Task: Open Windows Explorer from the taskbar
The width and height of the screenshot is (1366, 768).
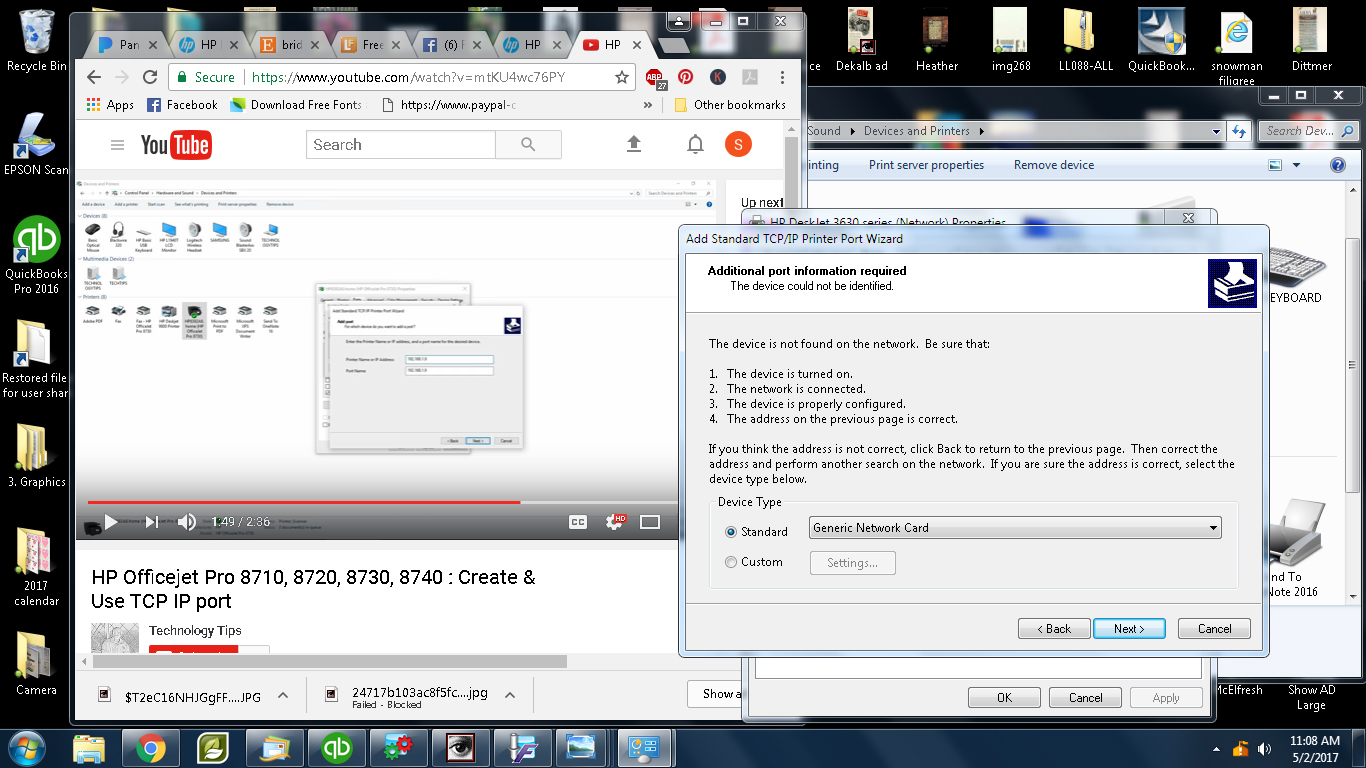Action: 89,747
